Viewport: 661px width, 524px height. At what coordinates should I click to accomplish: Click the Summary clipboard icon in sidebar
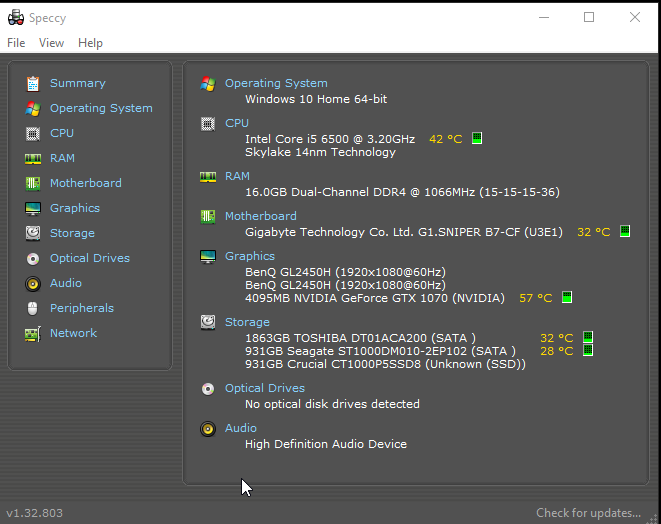(x=33, y=83)
